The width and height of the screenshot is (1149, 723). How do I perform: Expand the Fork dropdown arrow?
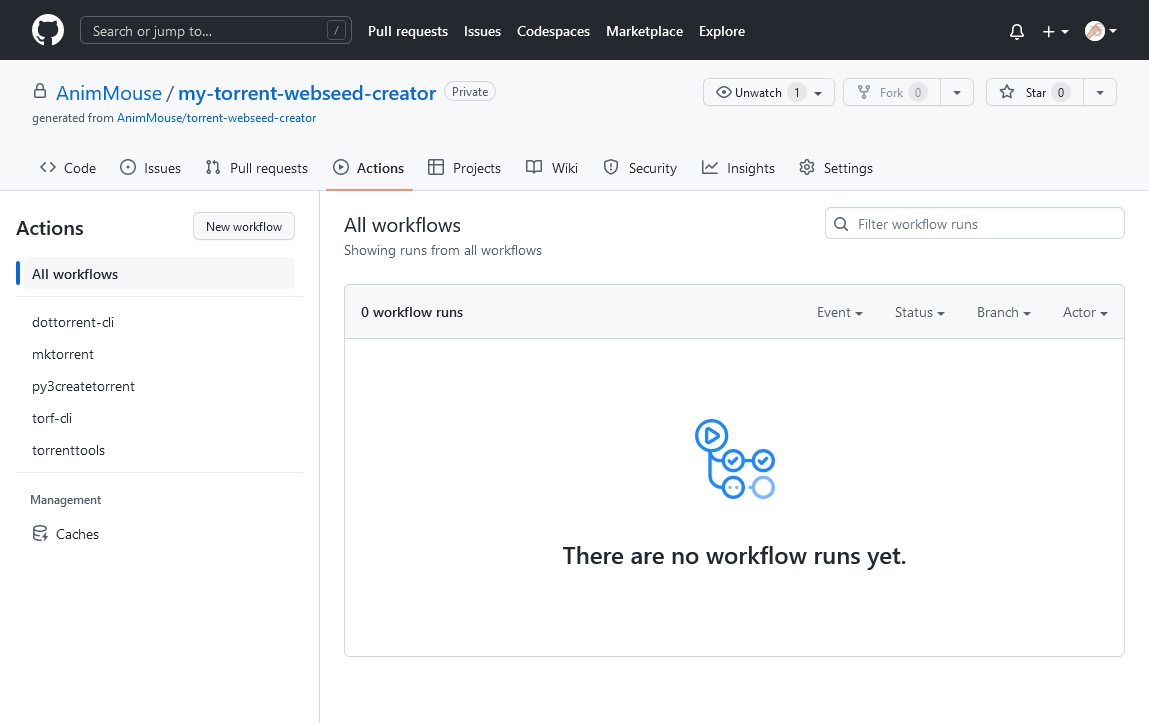tap(957, 92)
